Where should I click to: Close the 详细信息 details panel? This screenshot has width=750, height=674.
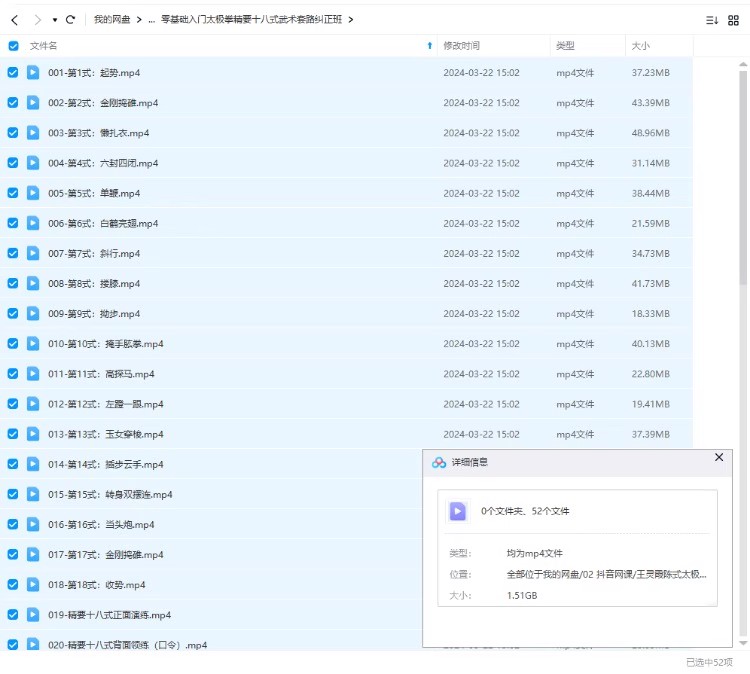point(718,457)
